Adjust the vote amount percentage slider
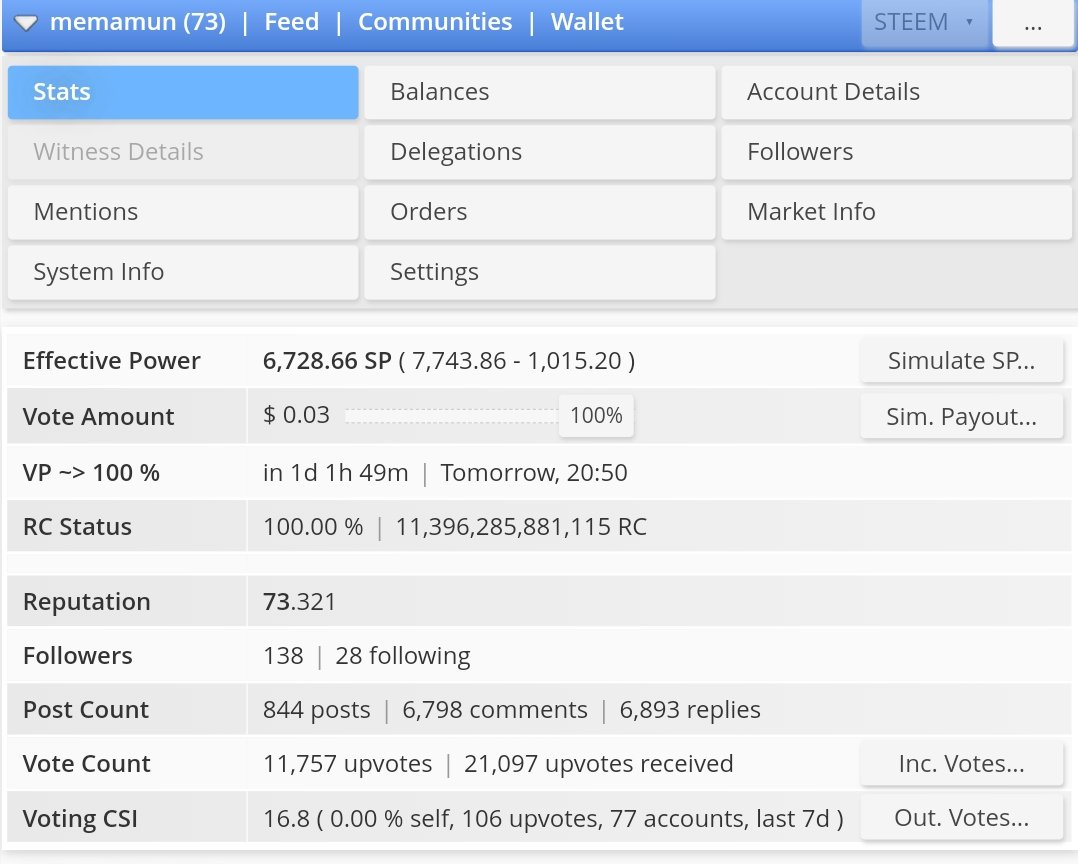This screenshot has width=1078, height=864. (596, 416)
